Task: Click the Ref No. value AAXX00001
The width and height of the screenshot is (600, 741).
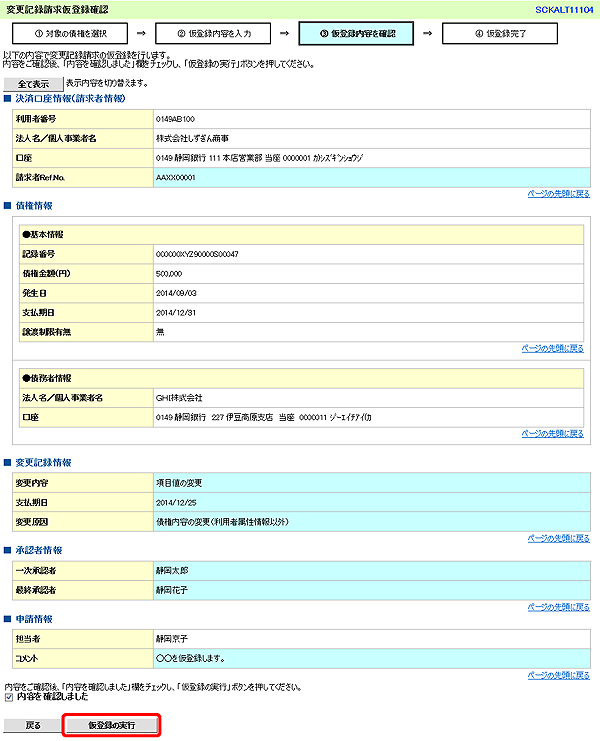Action: pos(175,178)
